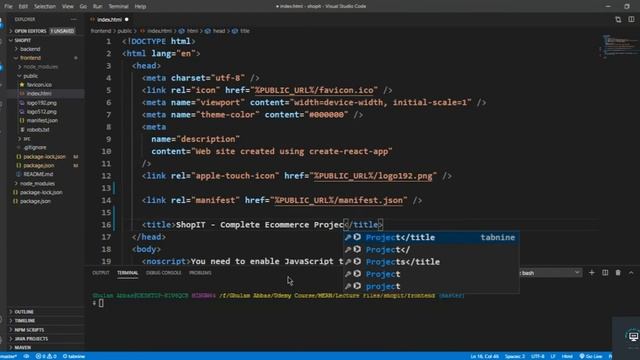Collapse the SHOPIT root folder

click(22, 40)
